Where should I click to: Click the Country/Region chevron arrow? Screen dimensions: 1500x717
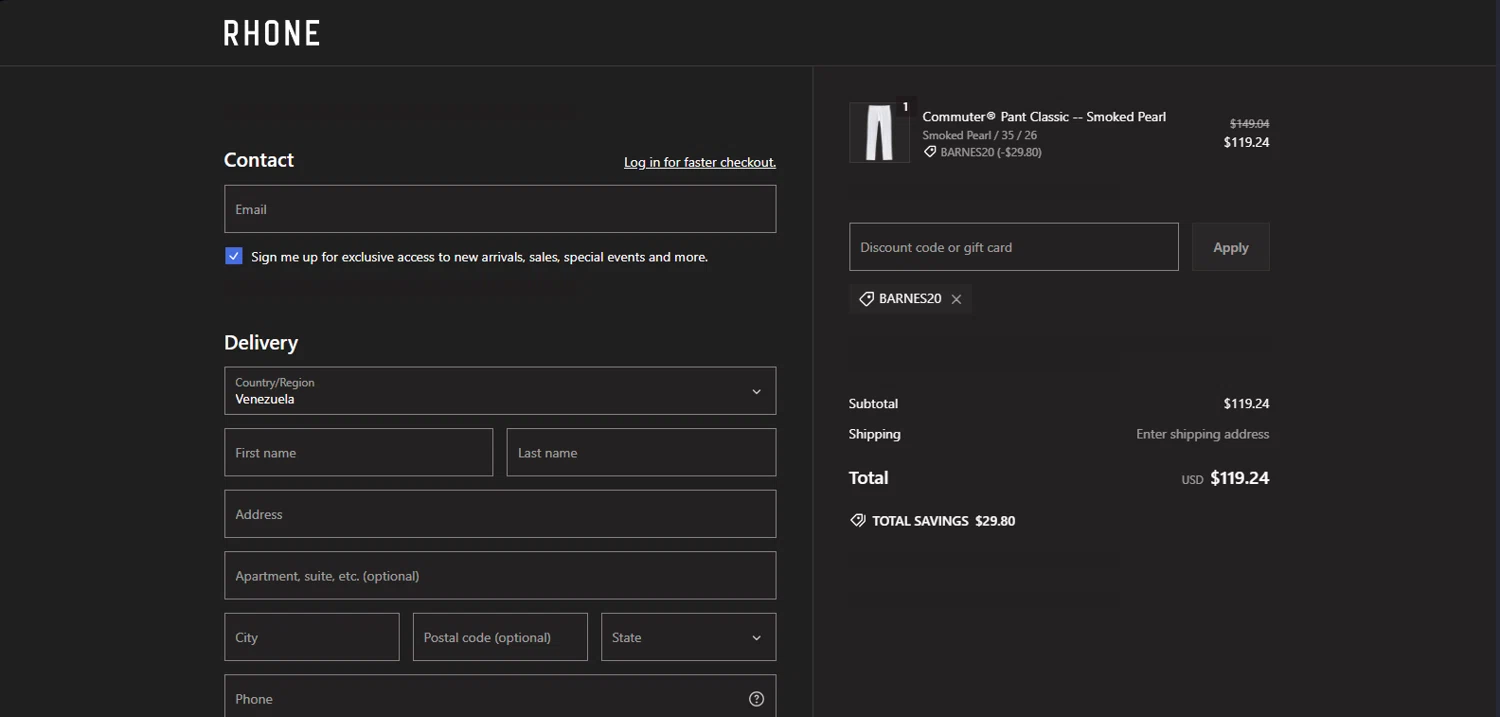(756, 392)
